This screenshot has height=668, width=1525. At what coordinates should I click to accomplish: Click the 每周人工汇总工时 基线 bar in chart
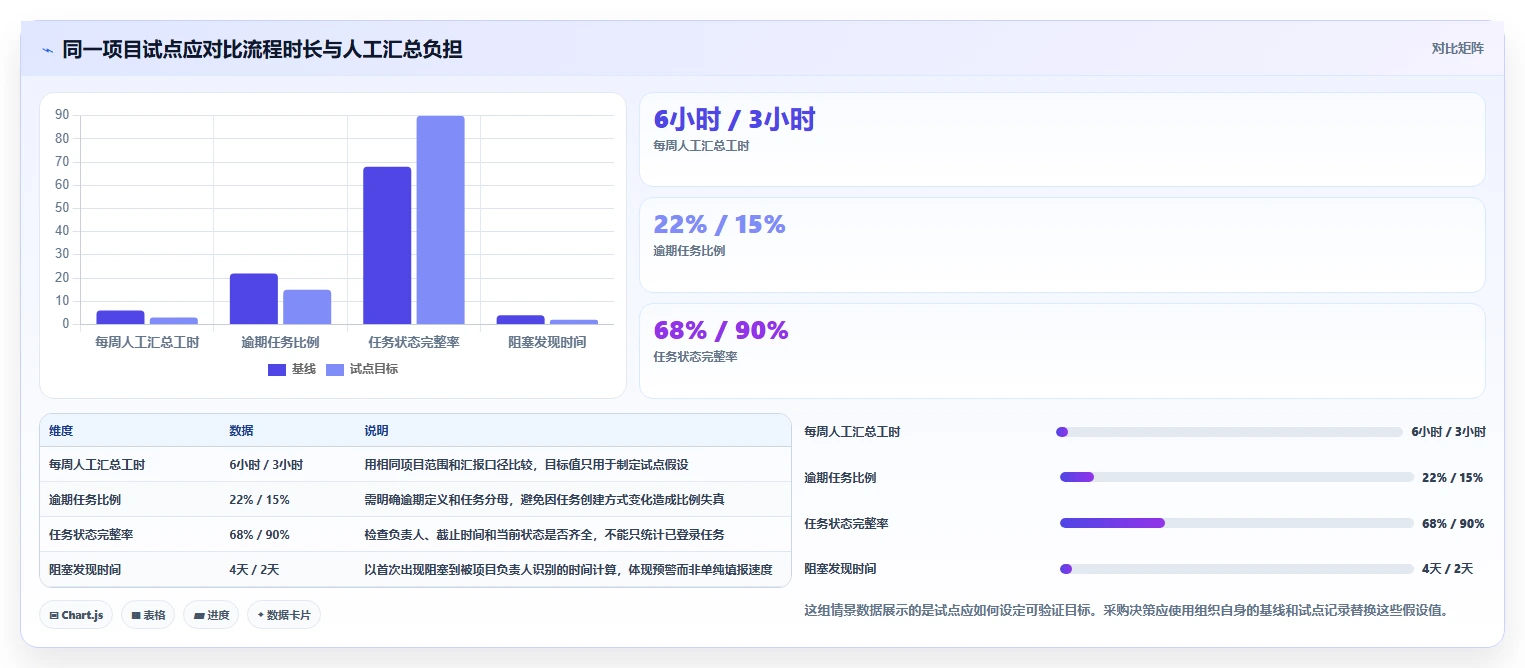click(120, 317)
